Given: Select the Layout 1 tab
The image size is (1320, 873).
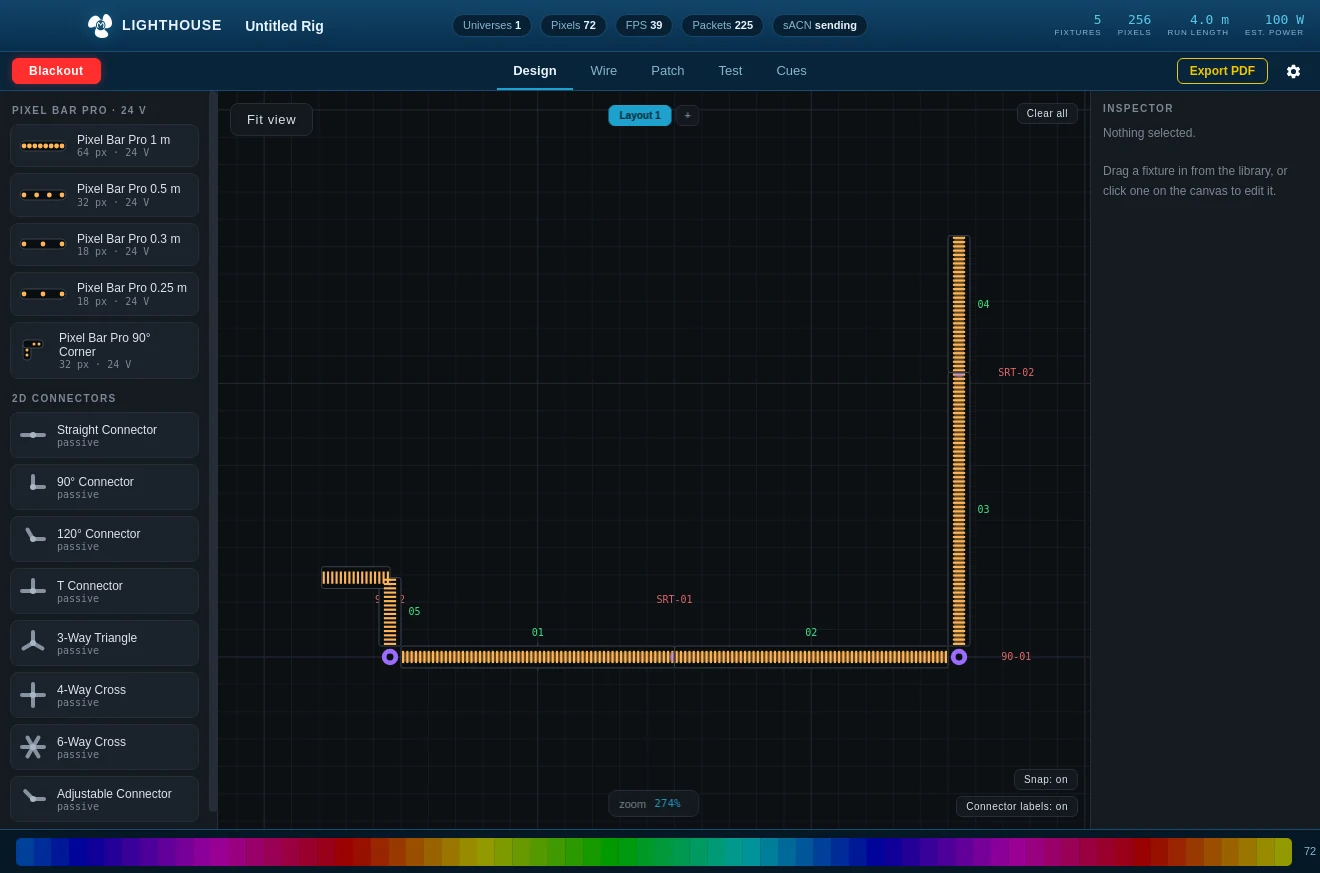Looking at the screenshot, I should (x=640, y=116).
